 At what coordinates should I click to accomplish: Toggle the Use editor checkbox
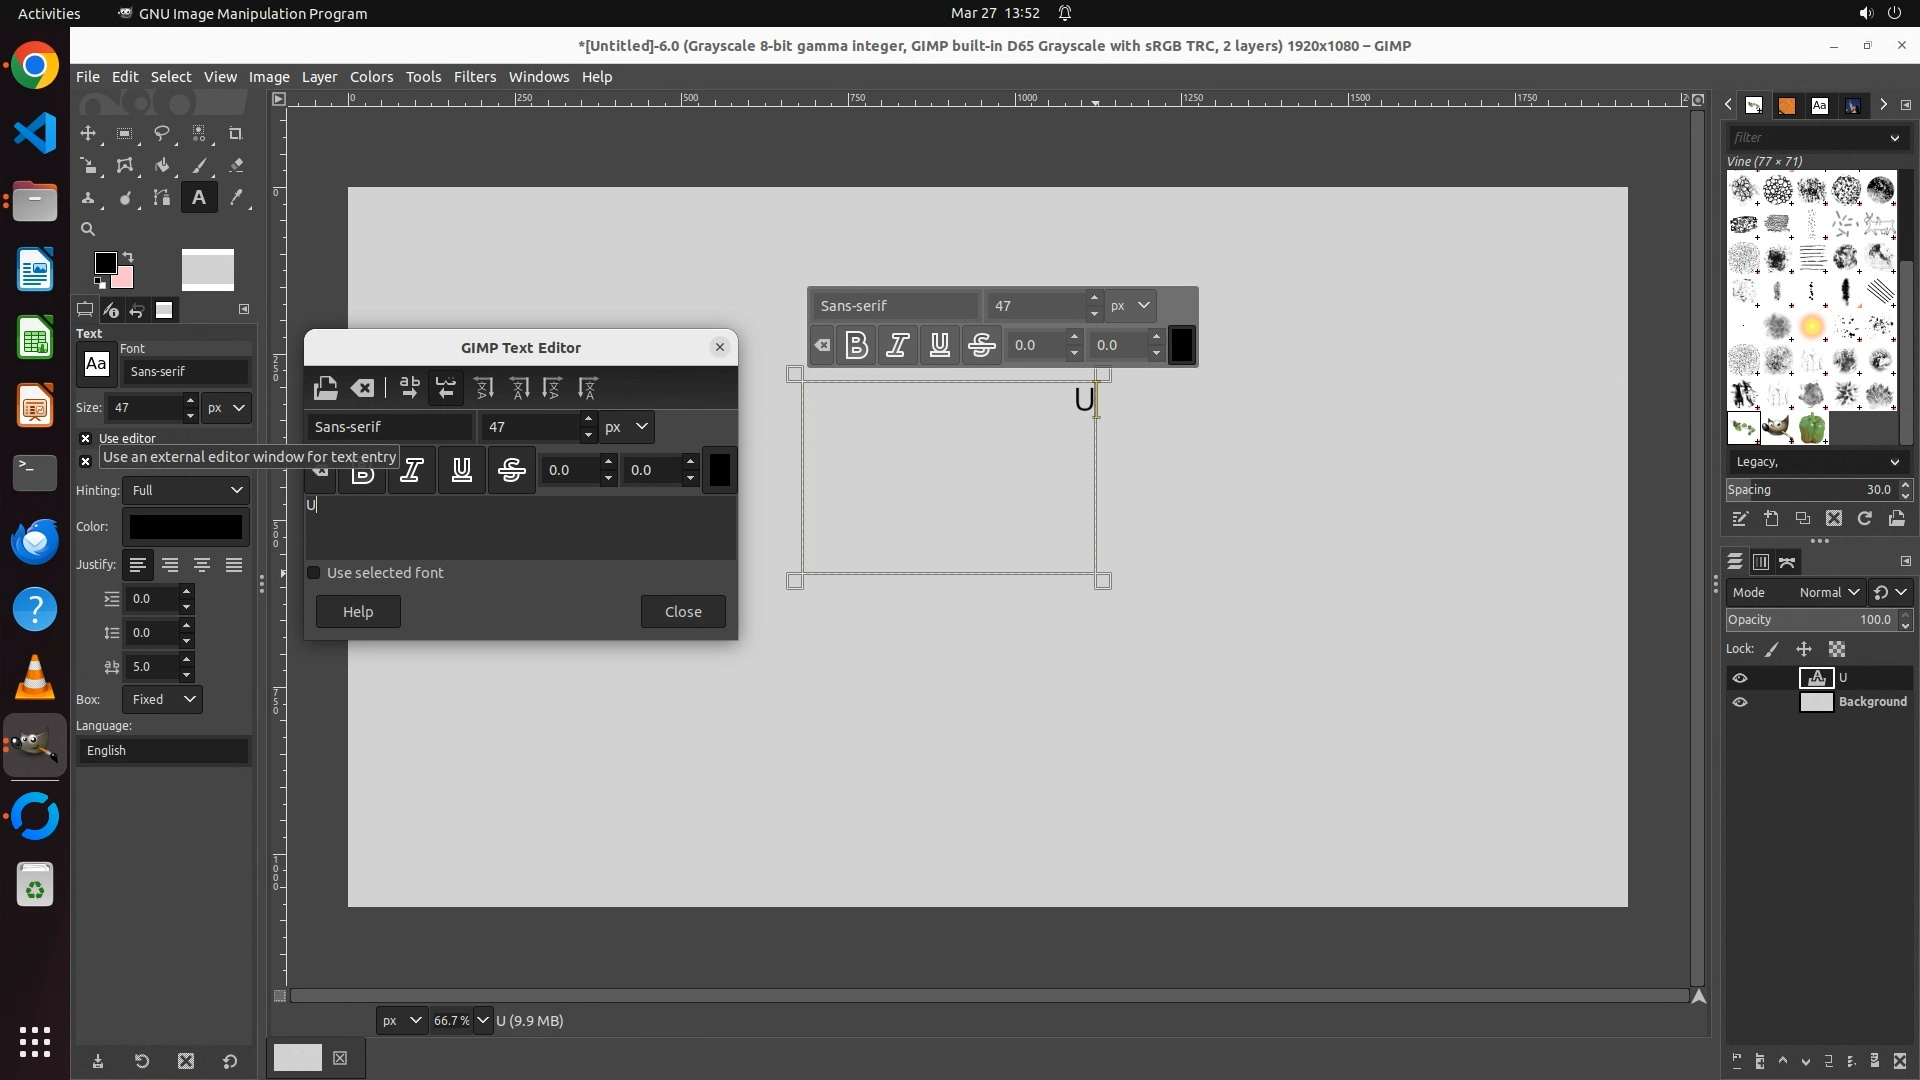coord(86,438)
